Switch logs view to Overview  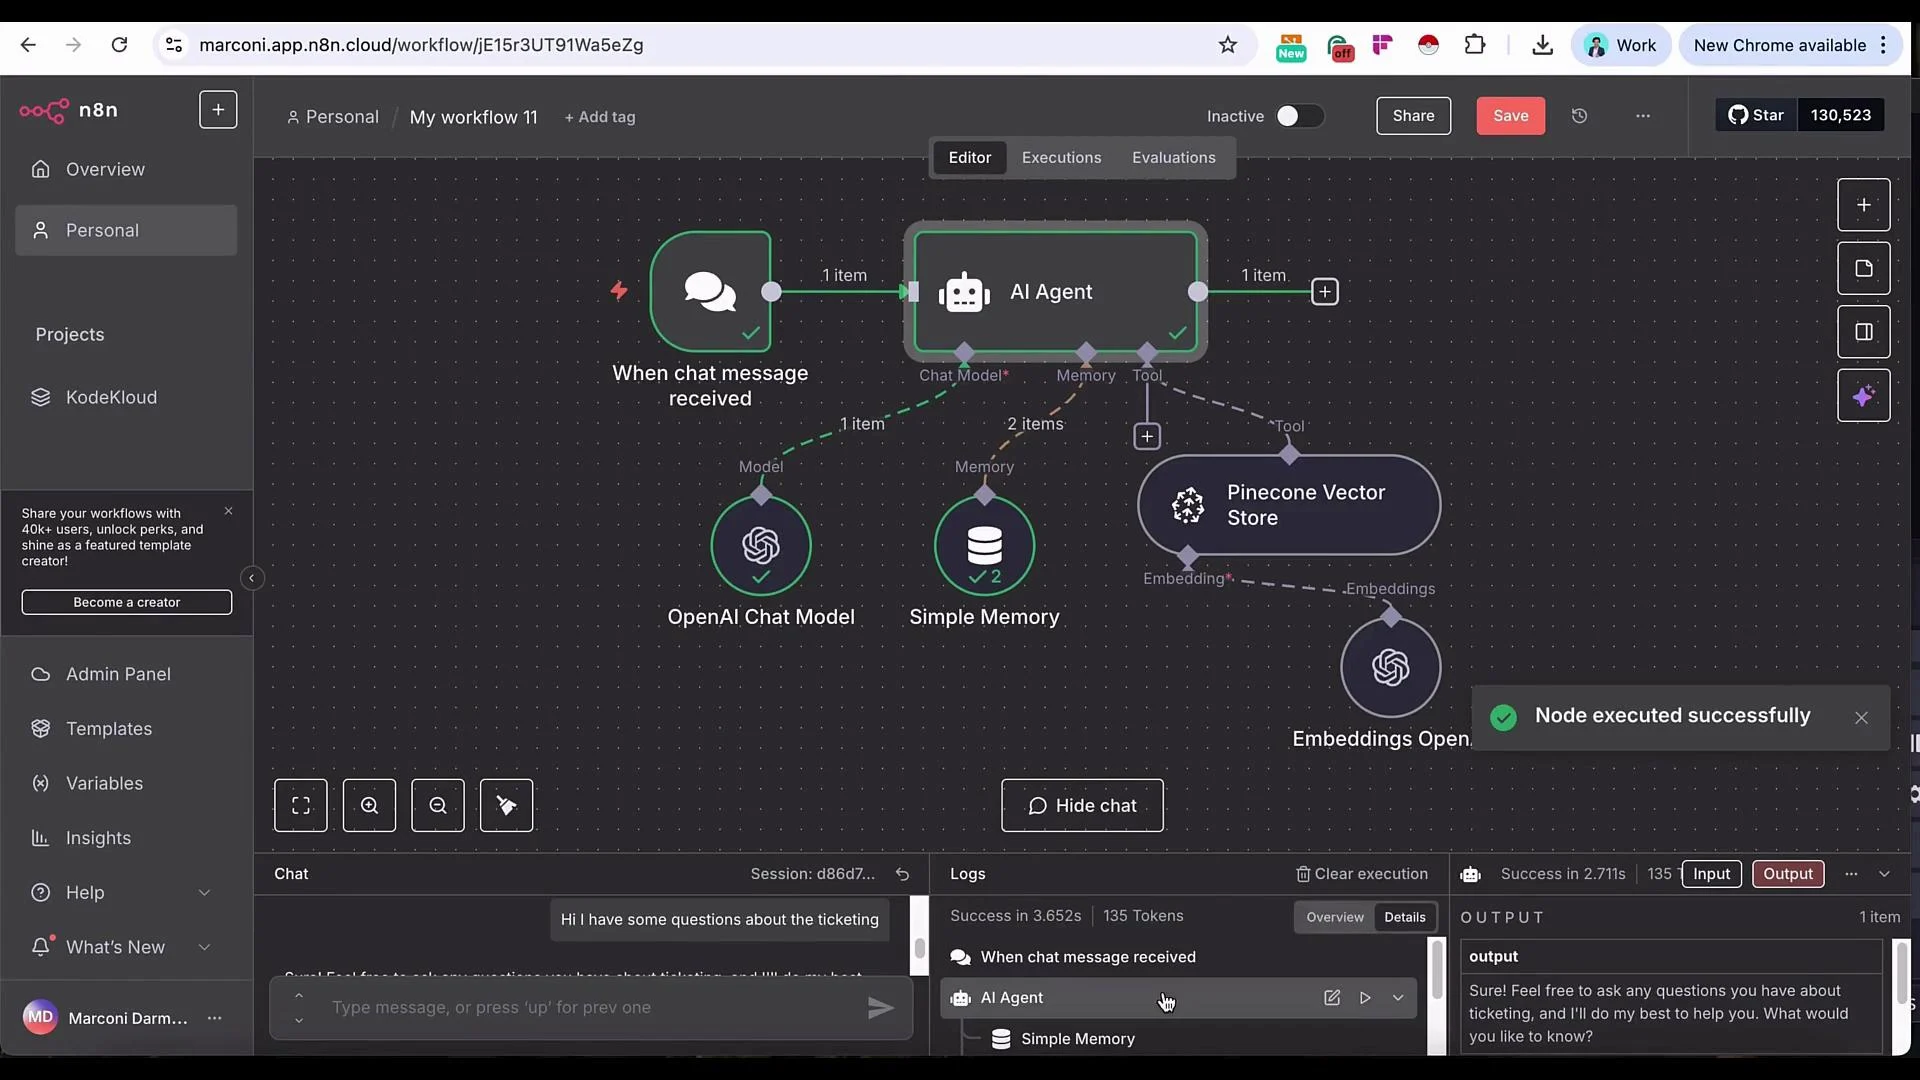pos(1334,917)
